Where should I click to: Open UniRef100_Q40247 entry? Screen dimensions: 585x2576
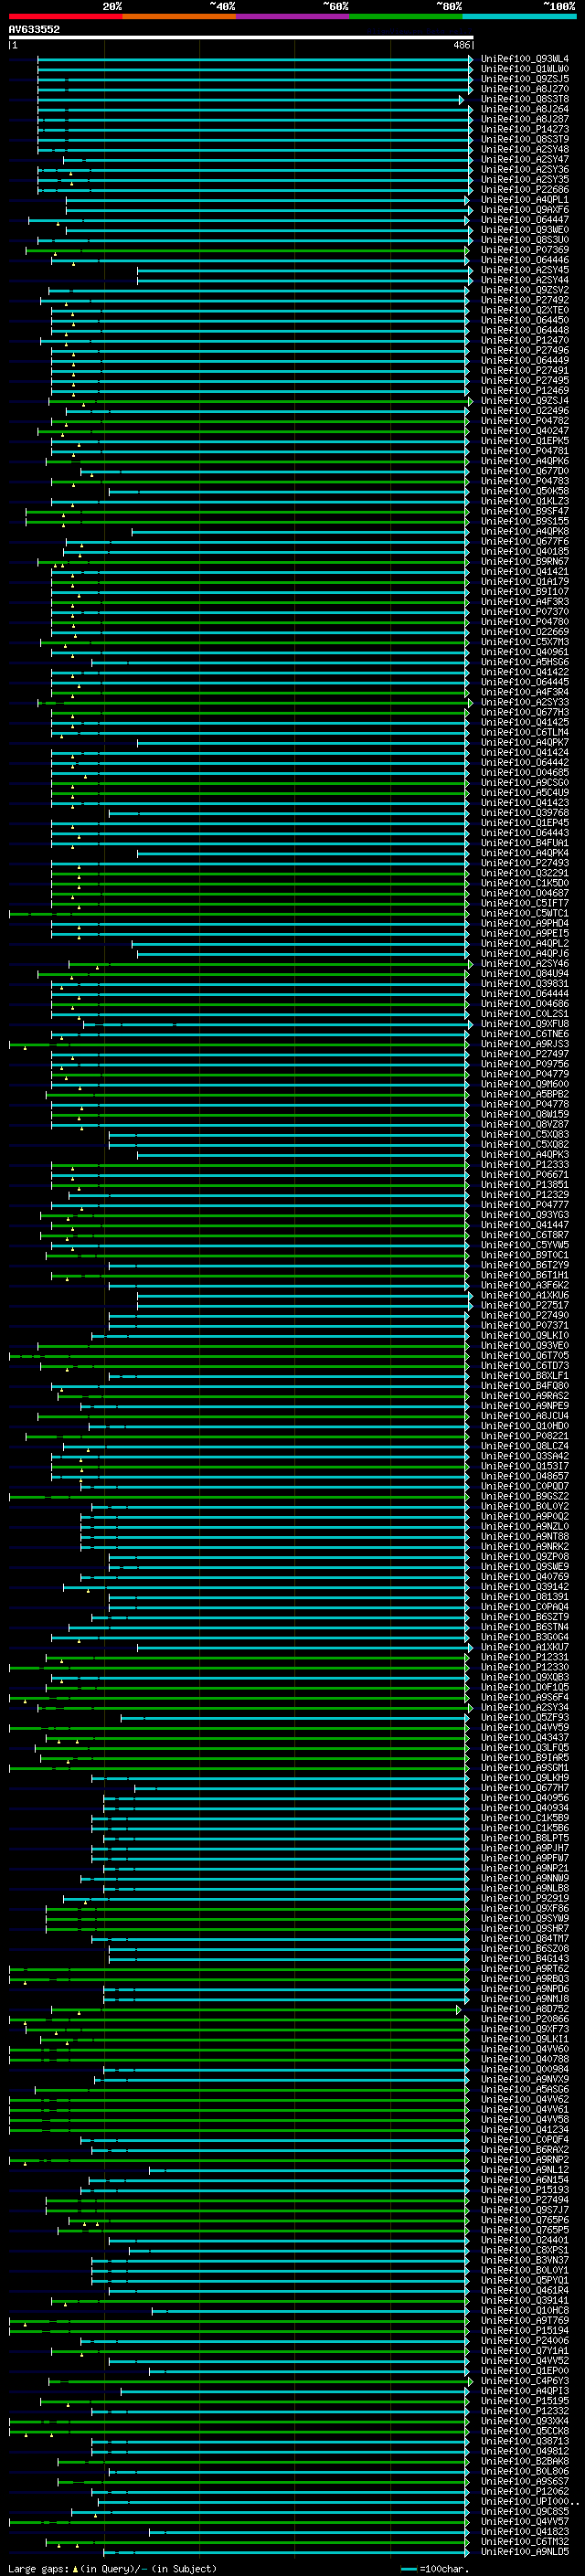524,431
